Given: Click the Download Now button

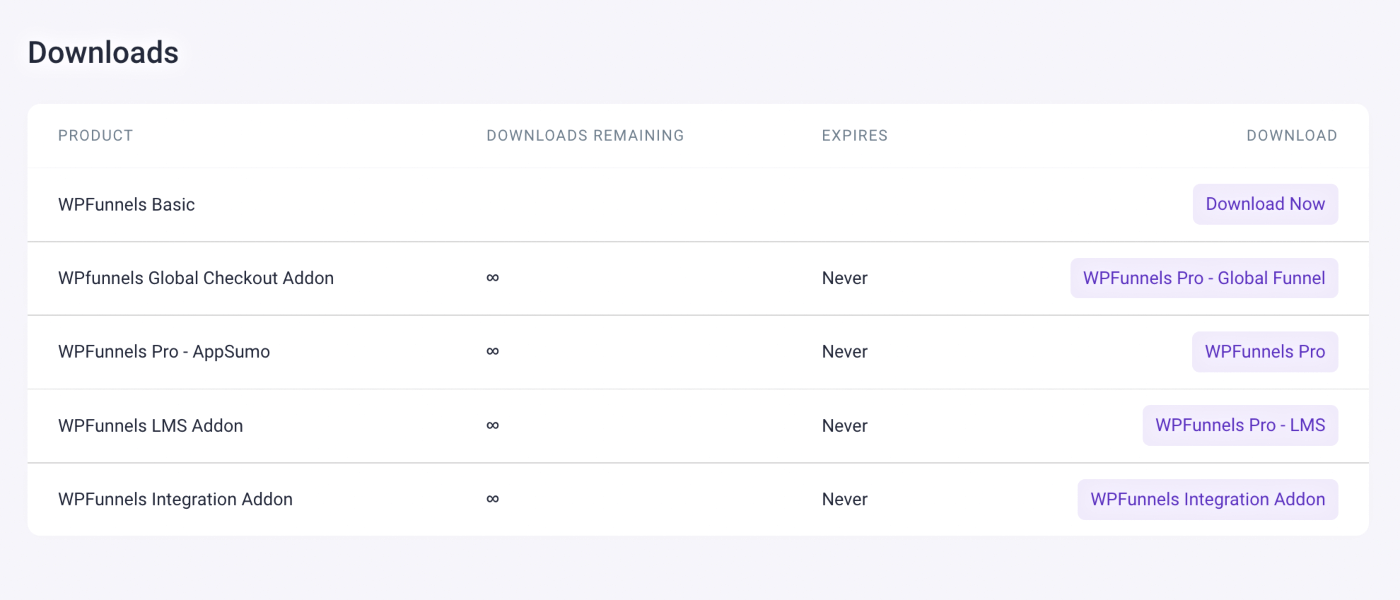Looking at the screenshot, I should (x=1265, y=204).
